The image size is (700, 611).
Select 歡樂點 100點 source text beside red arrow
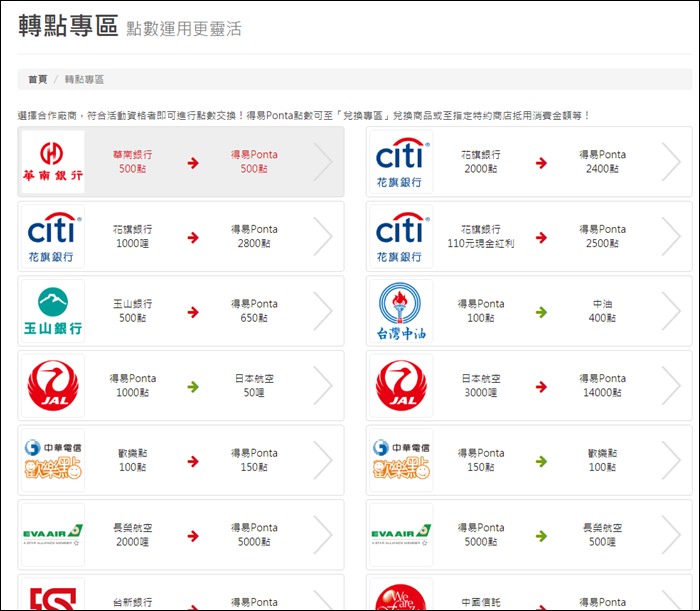pyautogui.click(x=133, y=460)
